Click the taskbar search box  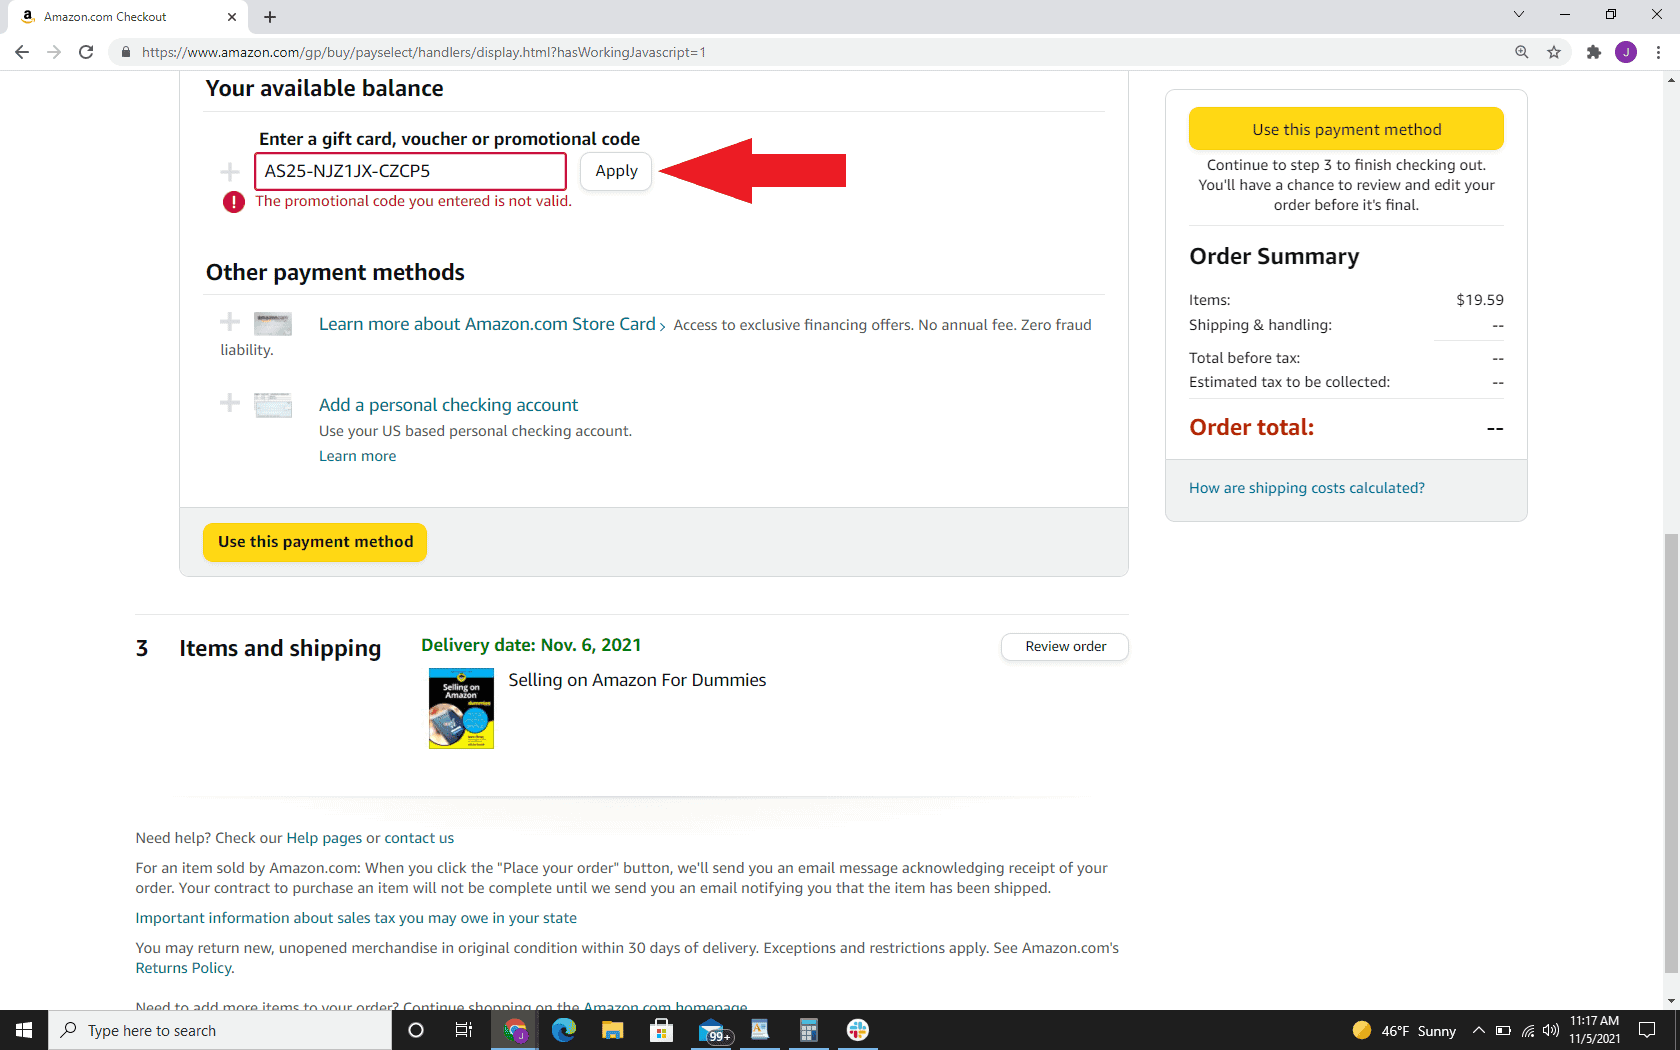[x=220, y=1030]
